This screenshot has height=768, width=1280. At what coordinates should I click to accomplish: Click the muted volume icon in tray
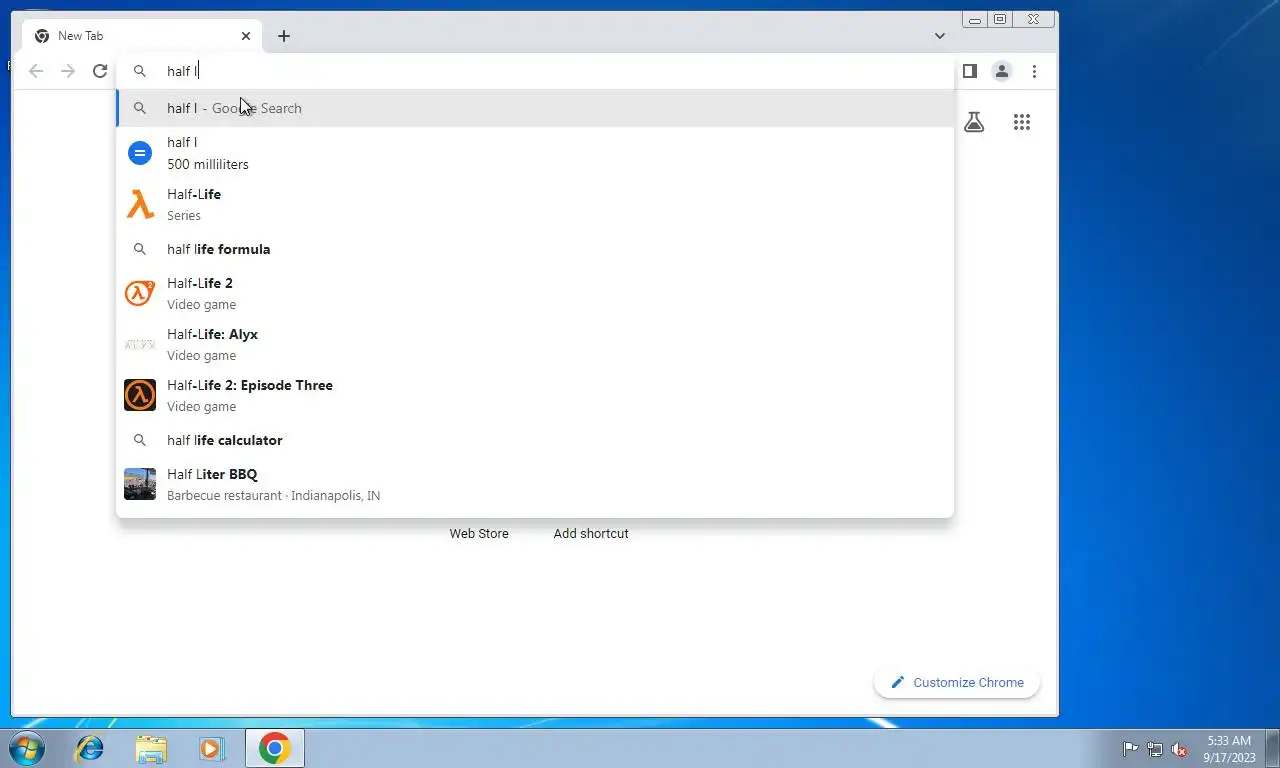click(x=1179, y=749)
